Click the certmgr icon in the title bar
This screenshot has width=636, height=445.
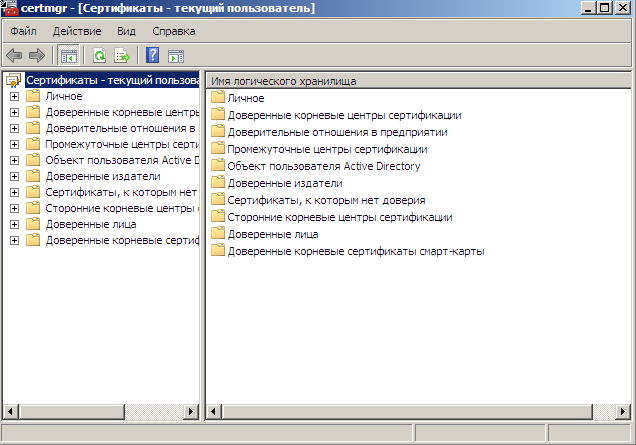pos(9,8)
